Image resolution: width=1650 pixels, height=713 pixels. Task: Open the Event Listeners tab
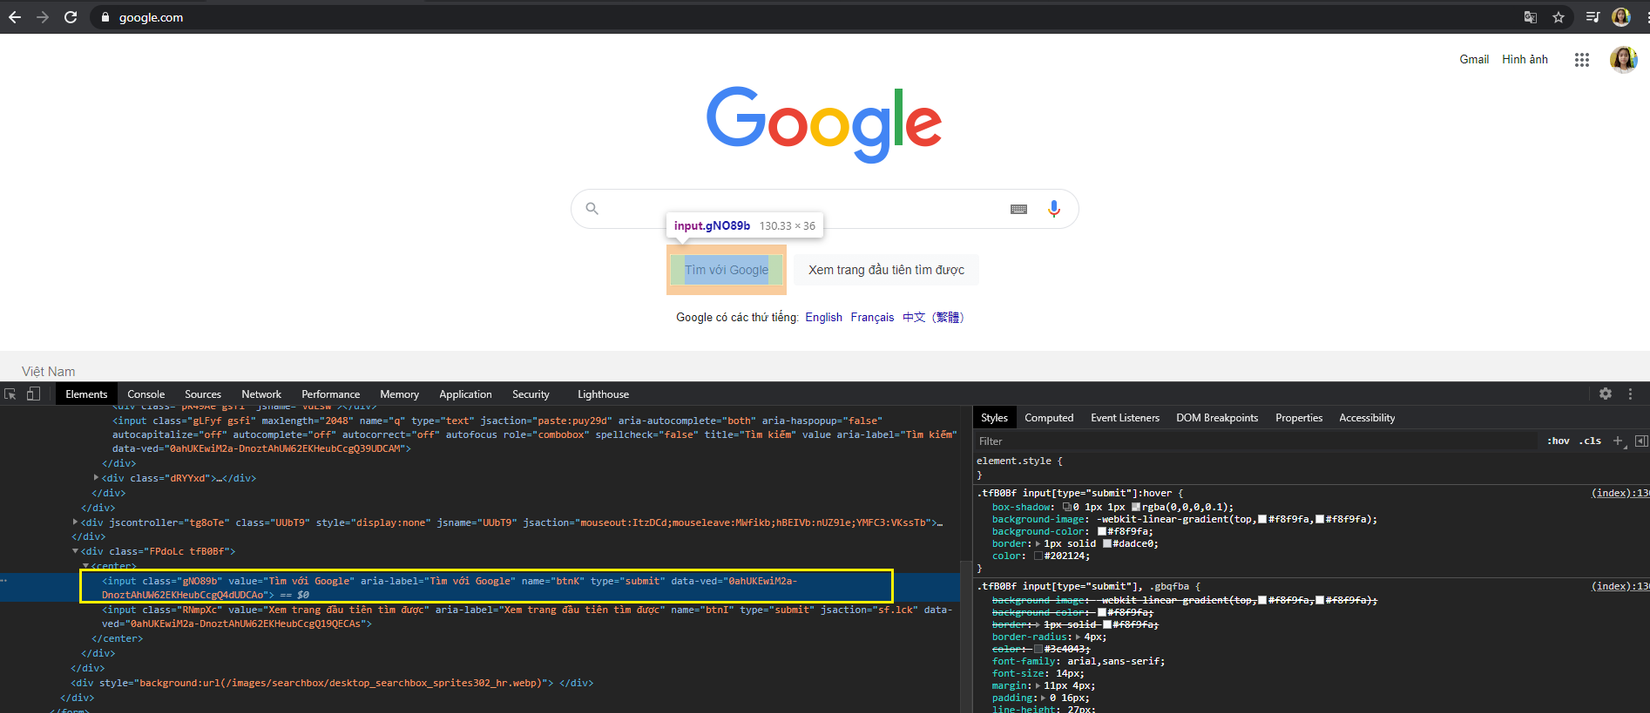tap(1125, 418)
